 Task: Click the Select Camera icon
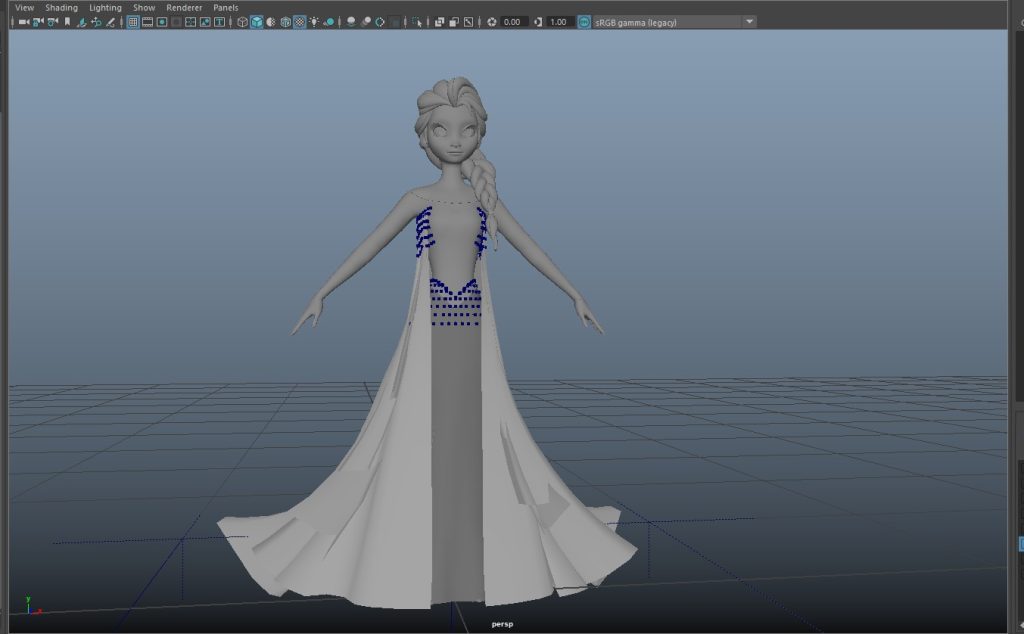24,22
